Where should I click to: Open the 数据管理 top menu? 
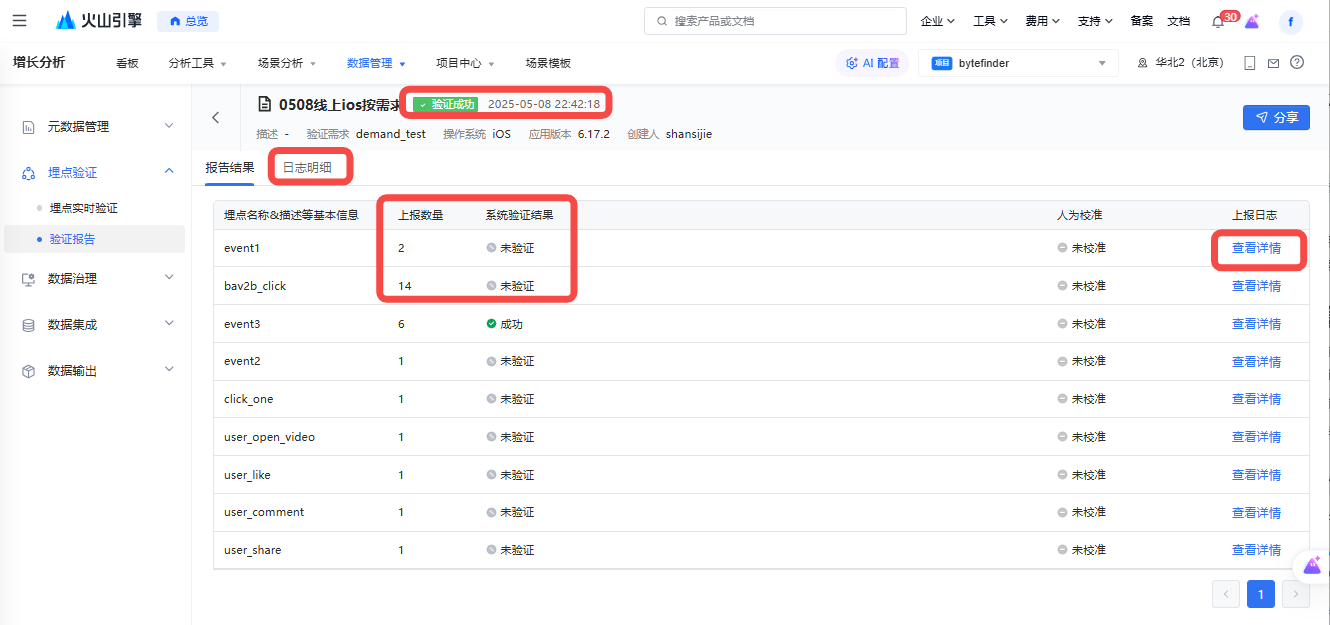[375, 63]
